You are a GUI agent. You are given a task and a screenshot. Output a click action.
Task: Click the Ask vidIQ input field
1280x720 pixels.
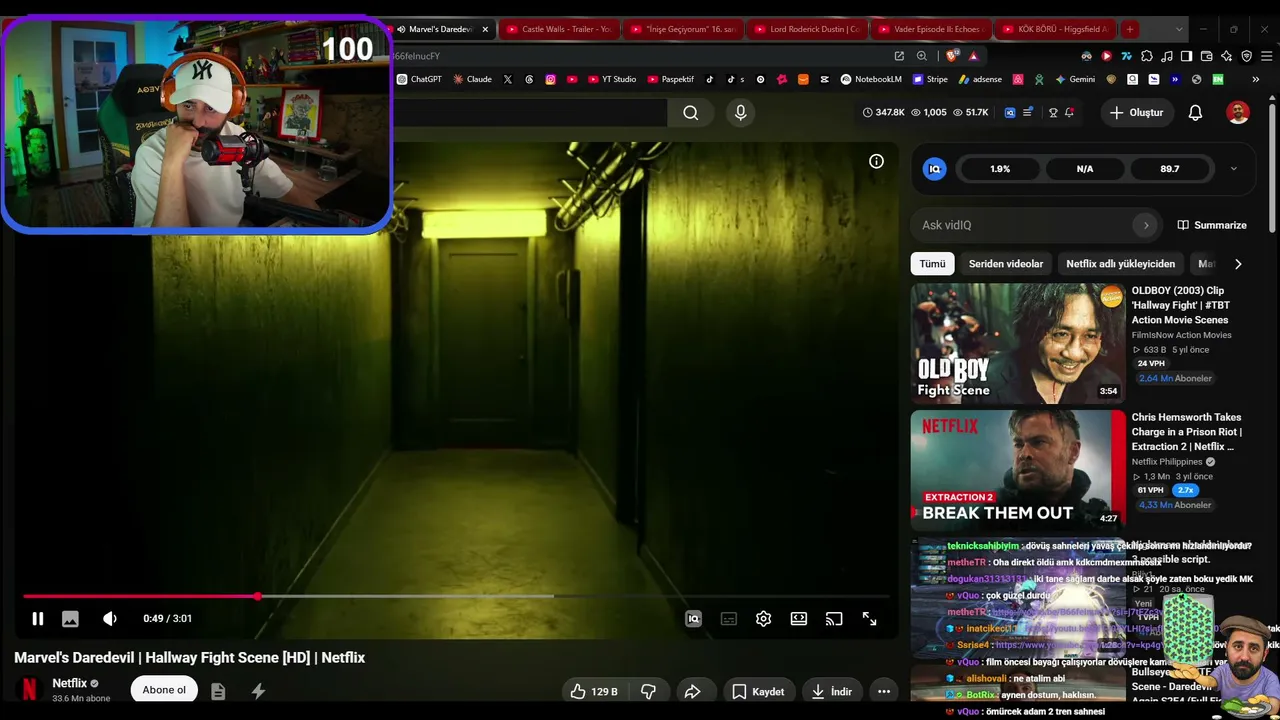(x=1024, y=225)
